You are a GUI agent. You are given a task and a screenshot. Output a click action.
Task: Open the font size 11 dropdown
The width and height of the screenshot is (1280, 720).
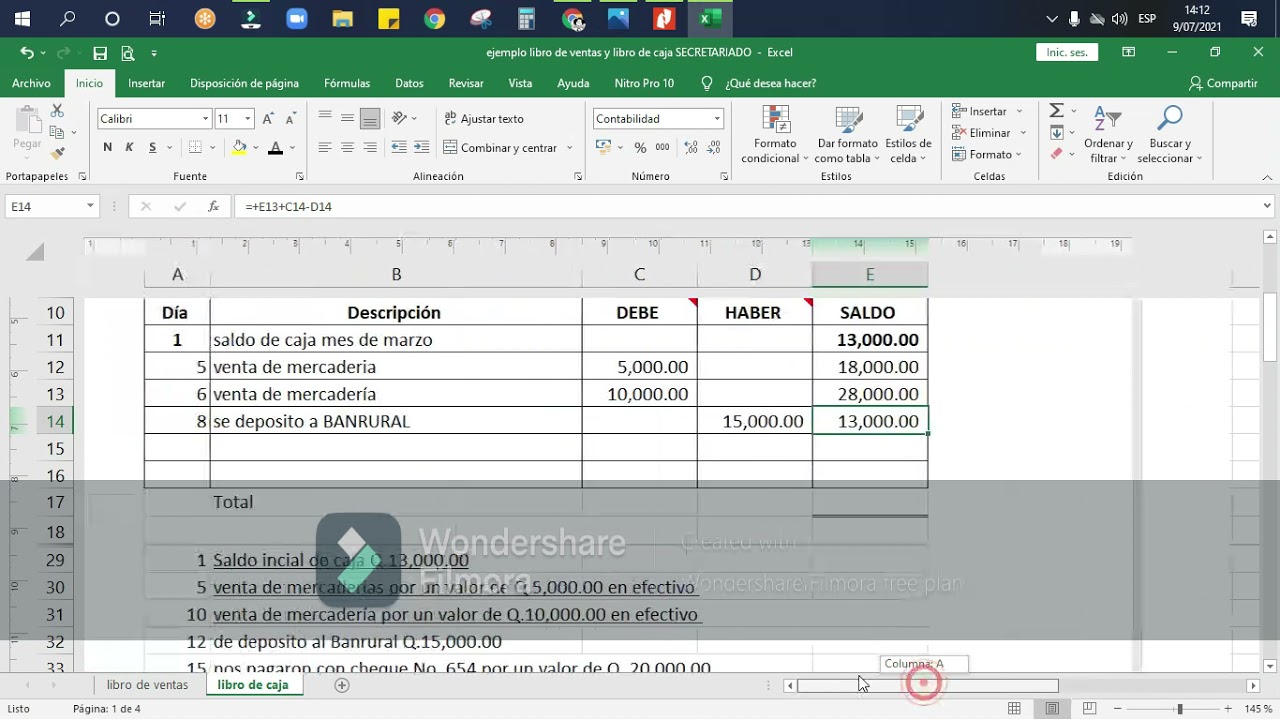[248, 119]
